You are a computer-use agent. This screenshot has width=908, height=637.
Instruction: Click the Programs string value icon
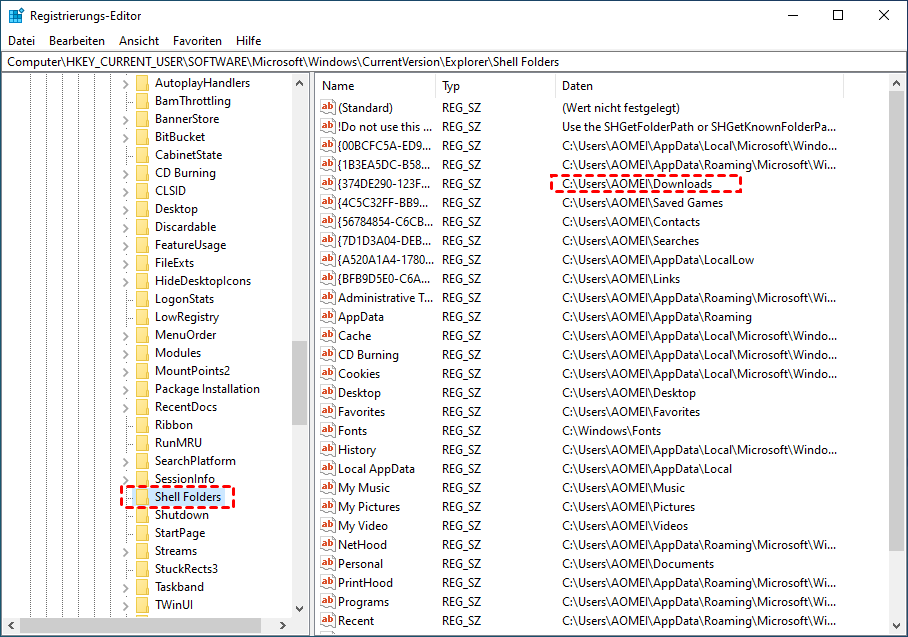click(x=328, y=601)
